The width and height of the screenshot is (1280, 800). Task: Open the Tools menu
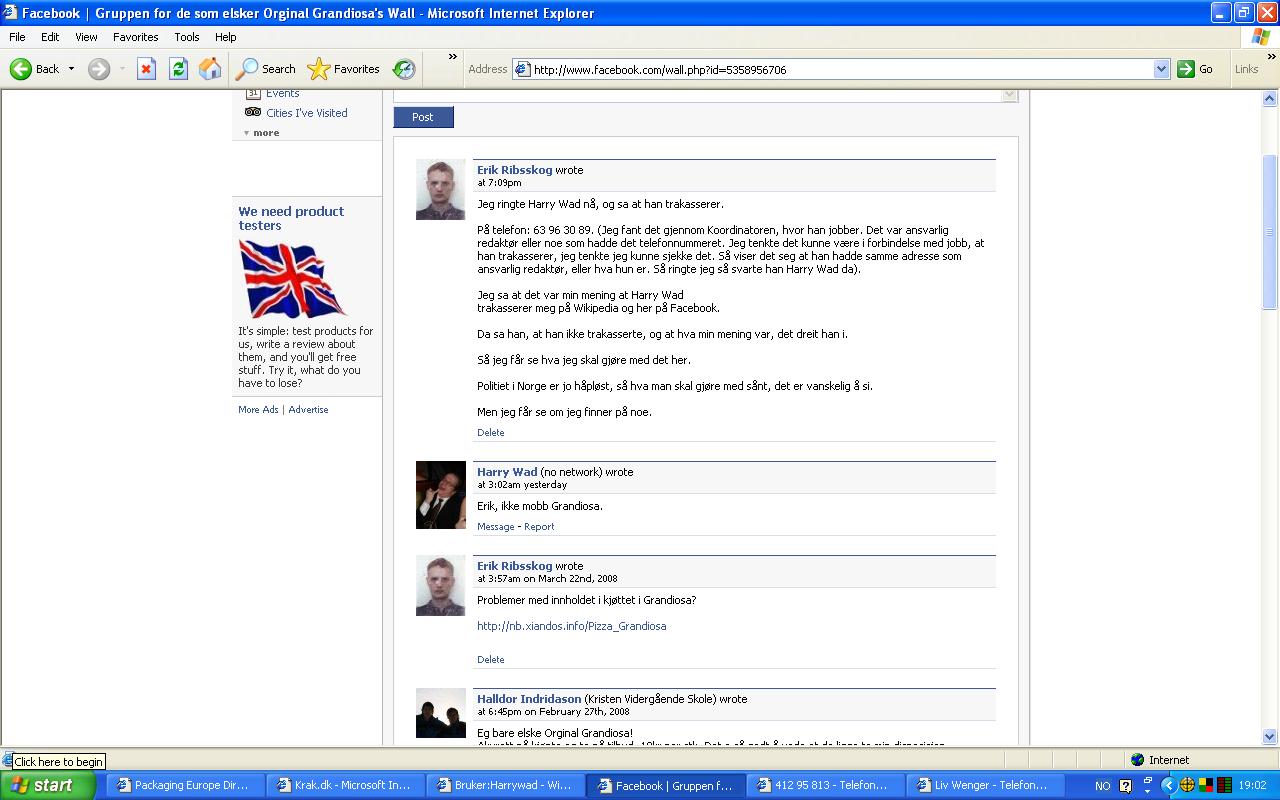point(187,37)
